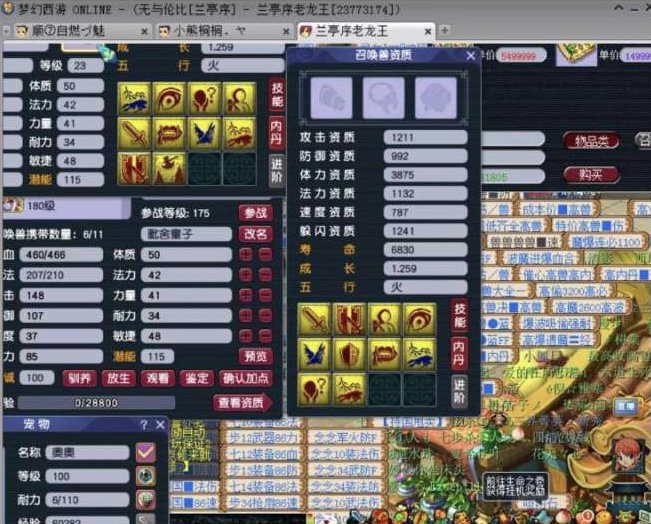This screenshot has height=524, width=651.
Task: Click the fanged mouth skill in left skill grid
Action: pos(169,134)
